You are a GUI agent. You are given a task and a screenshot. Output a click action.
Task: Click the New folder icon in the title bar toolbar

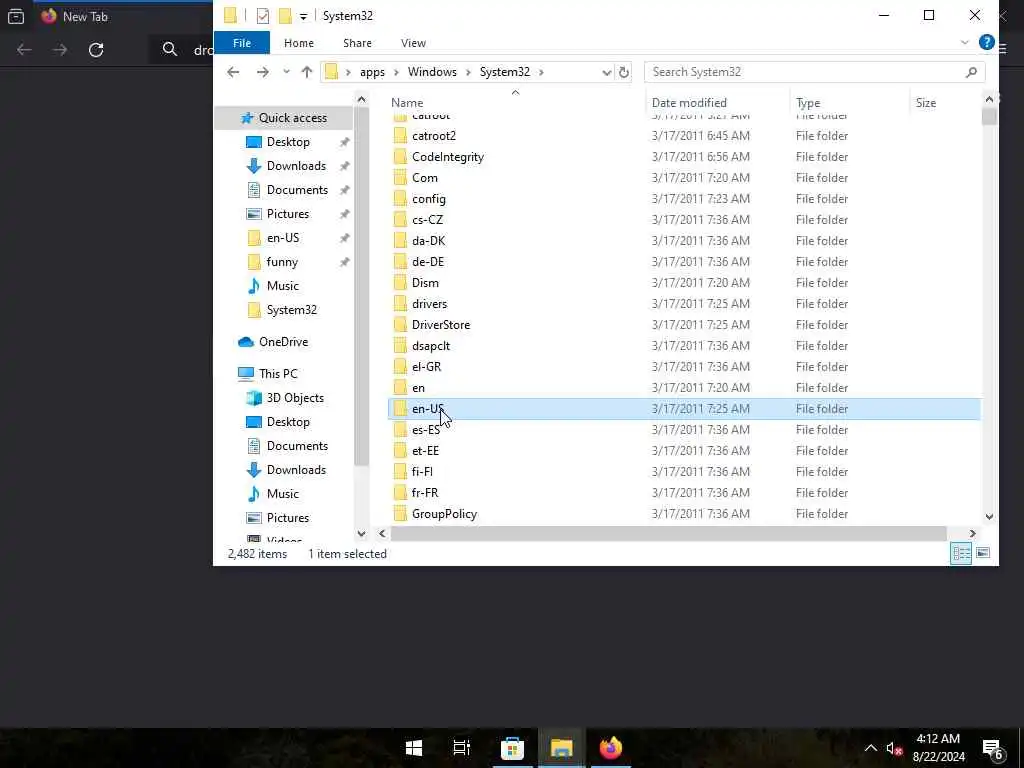pos(285,16)
